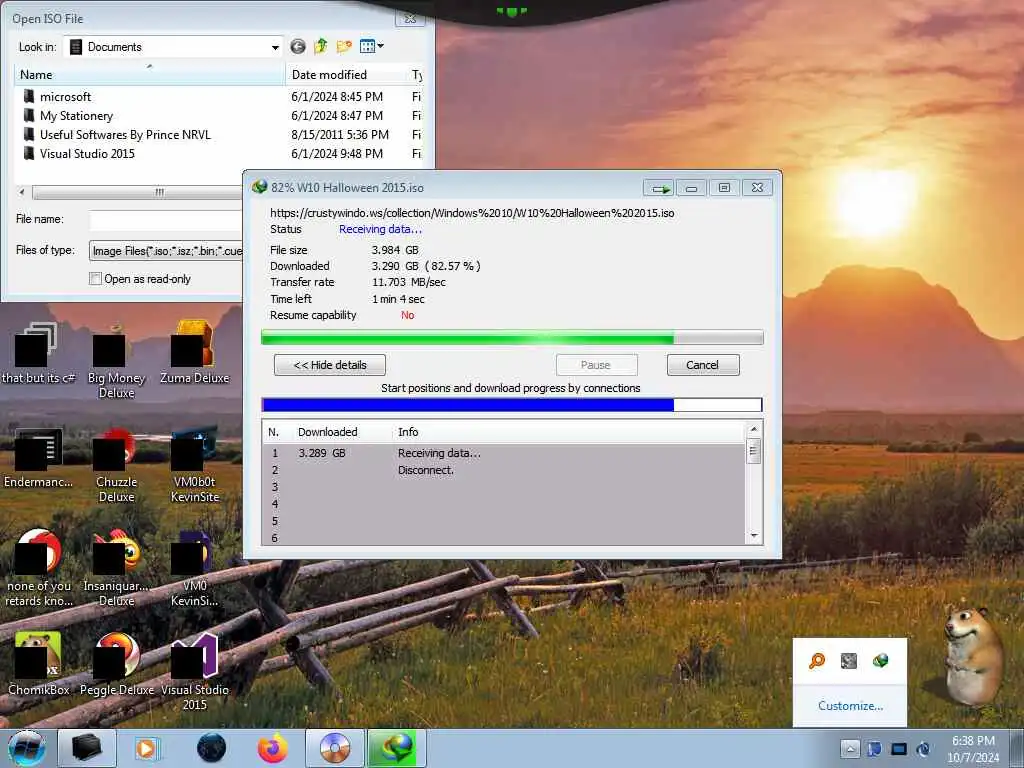
Task: Click the download dialog's title bar icon
Action: [x=259, y=187]
